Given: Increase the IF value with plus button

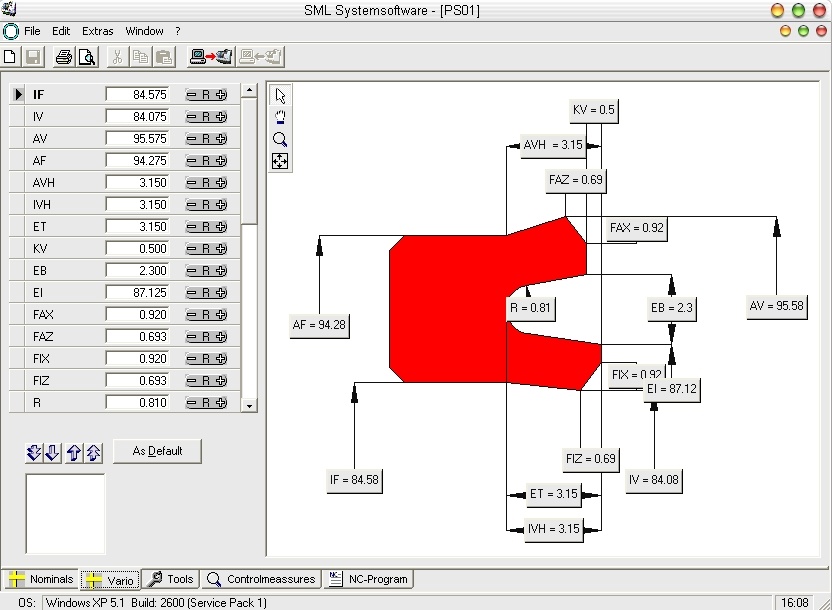Looking at the screenshot, I should coord(220,95).
